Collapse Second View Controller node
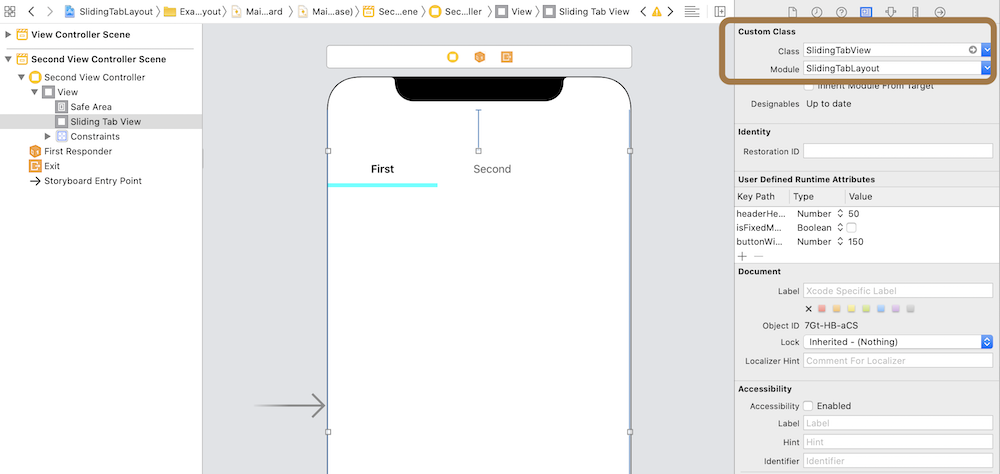 click(21, 77)
